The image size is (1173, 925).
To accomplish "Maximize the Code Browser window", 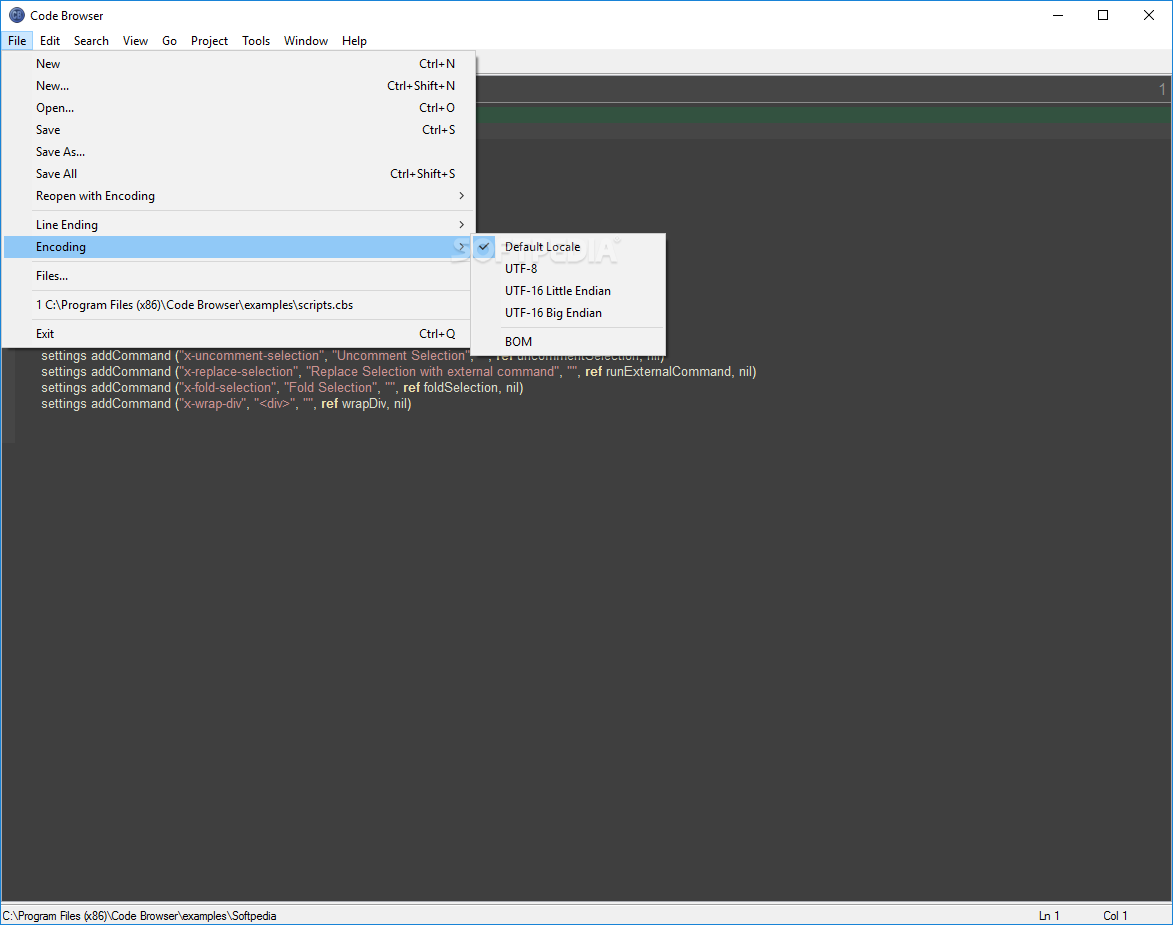I will point(1103,15).
